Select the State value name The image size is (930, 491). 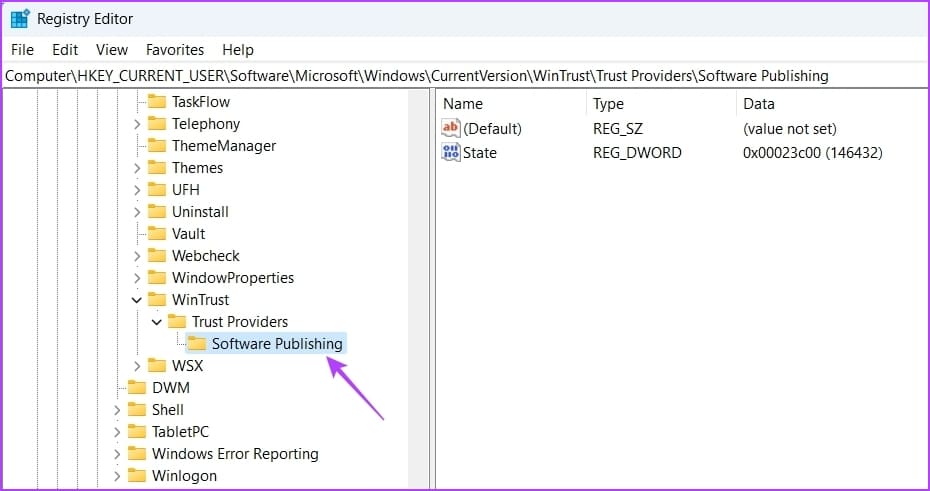point(480,152)
